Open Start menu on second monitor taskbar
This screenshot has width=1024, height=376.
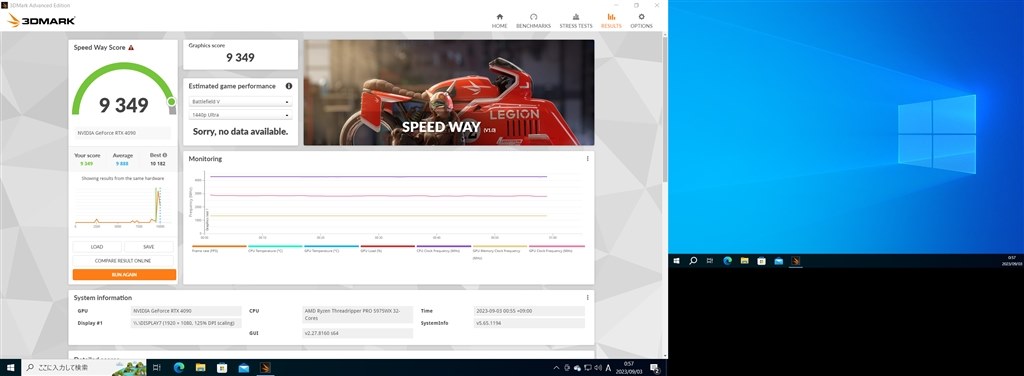pos(676,261)
